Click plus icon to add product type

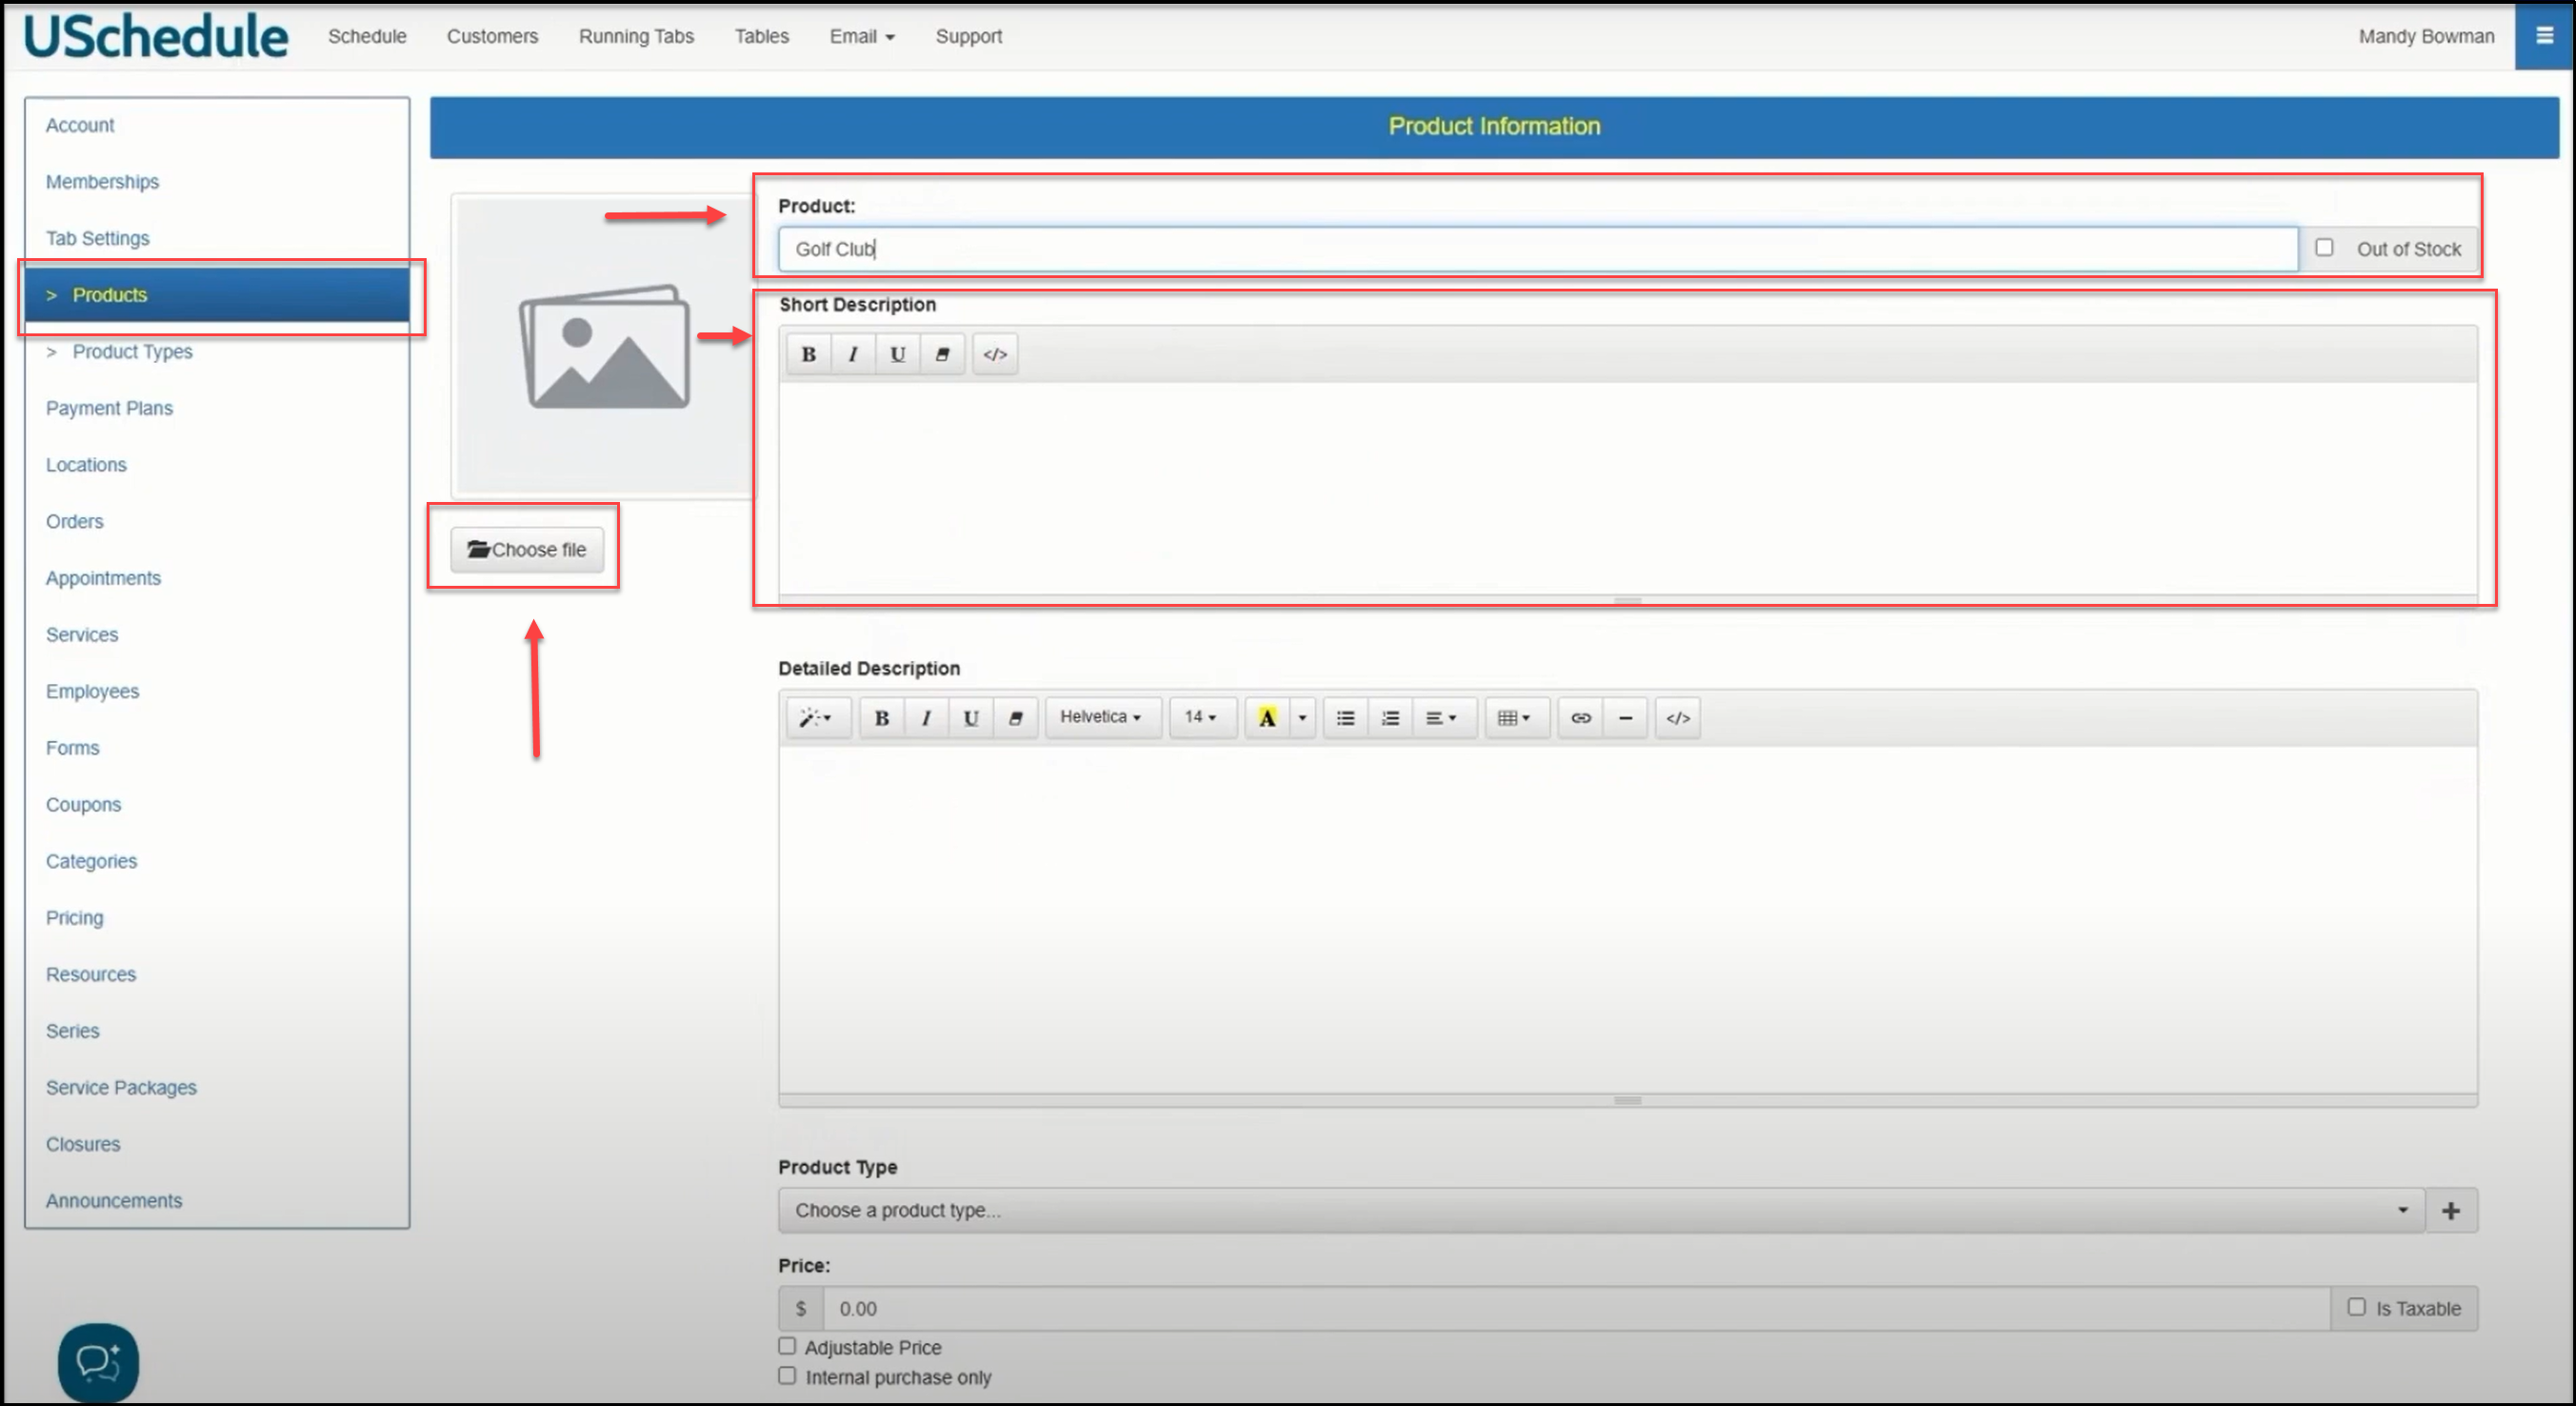2450,1211
